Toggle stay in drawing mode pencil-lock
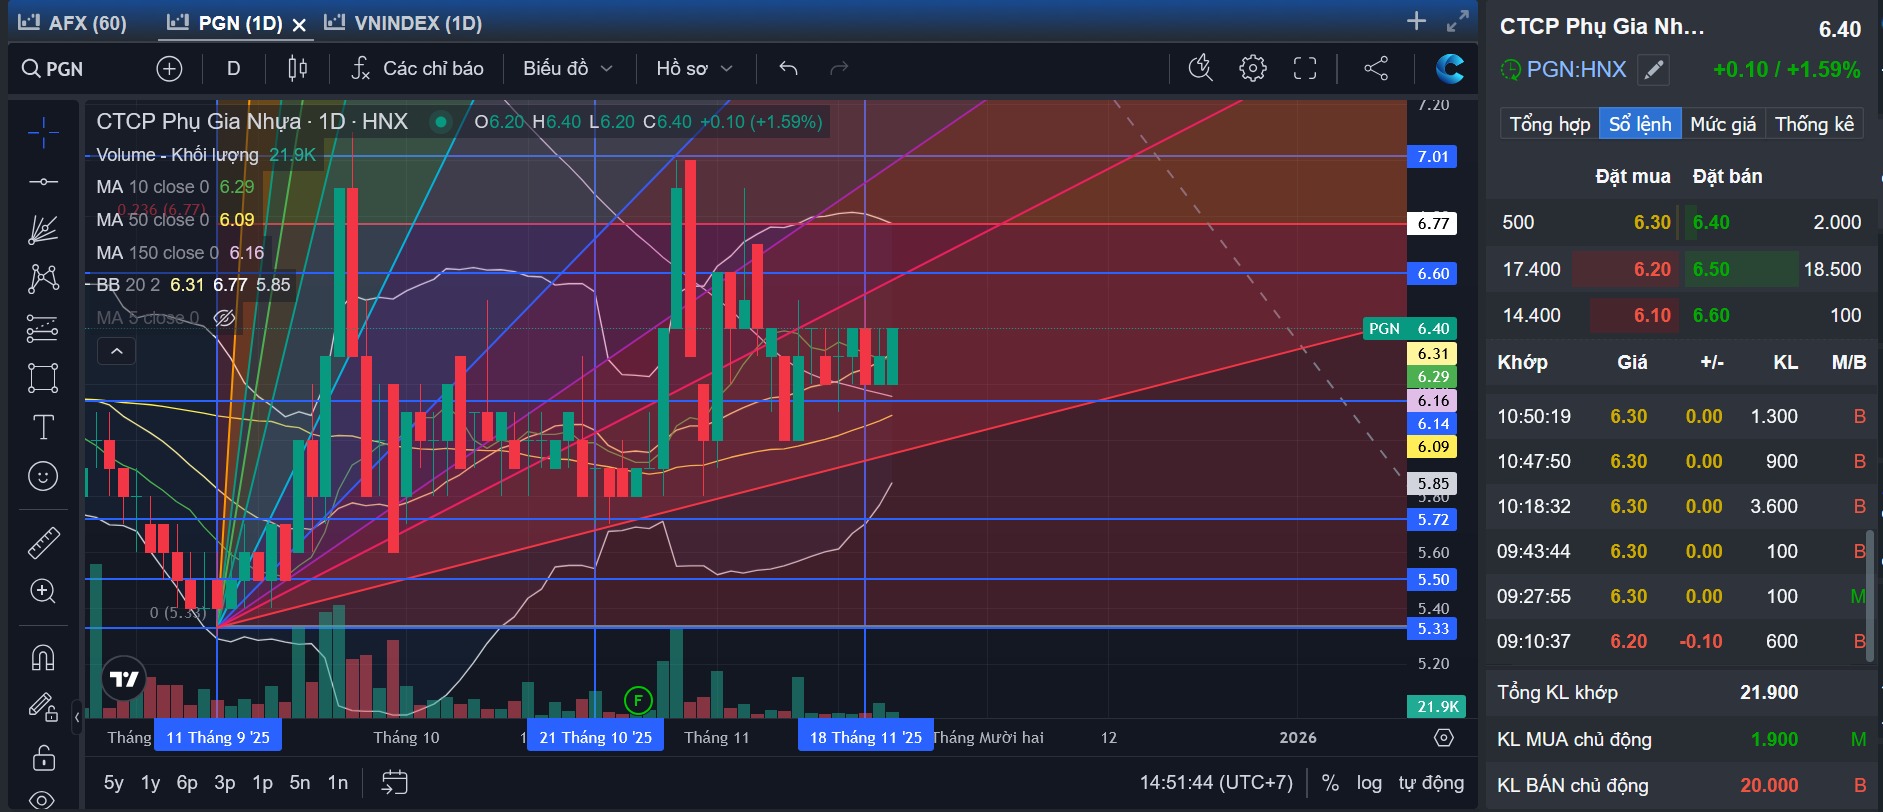Image resolution: width=1883 pixels, height=812 pixels. [43, 707]
